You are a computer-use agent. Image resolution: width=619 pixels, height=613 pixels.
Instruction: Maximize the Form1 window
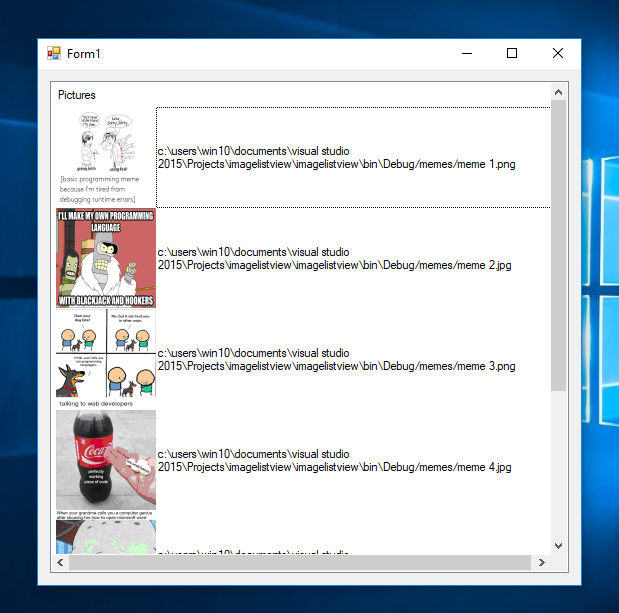(x=512, y=53)
